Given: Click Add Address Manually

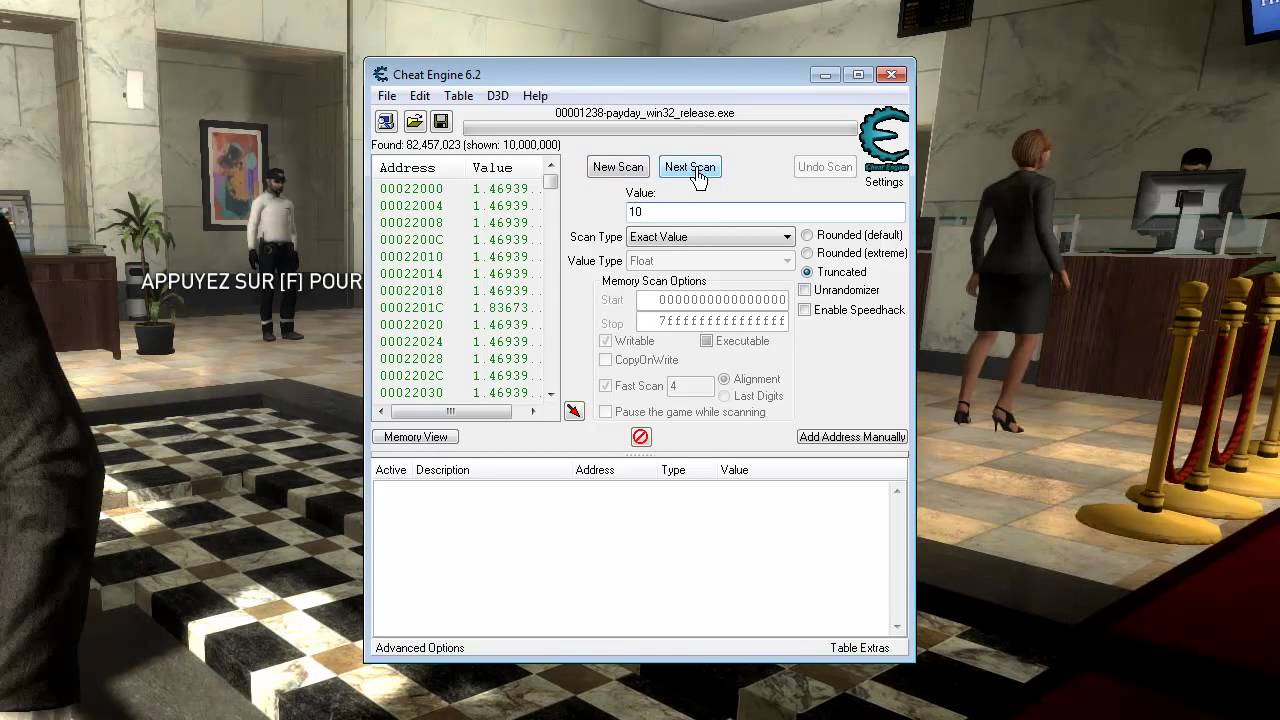Looking at the screenshot, I should [x=852, y=437].
